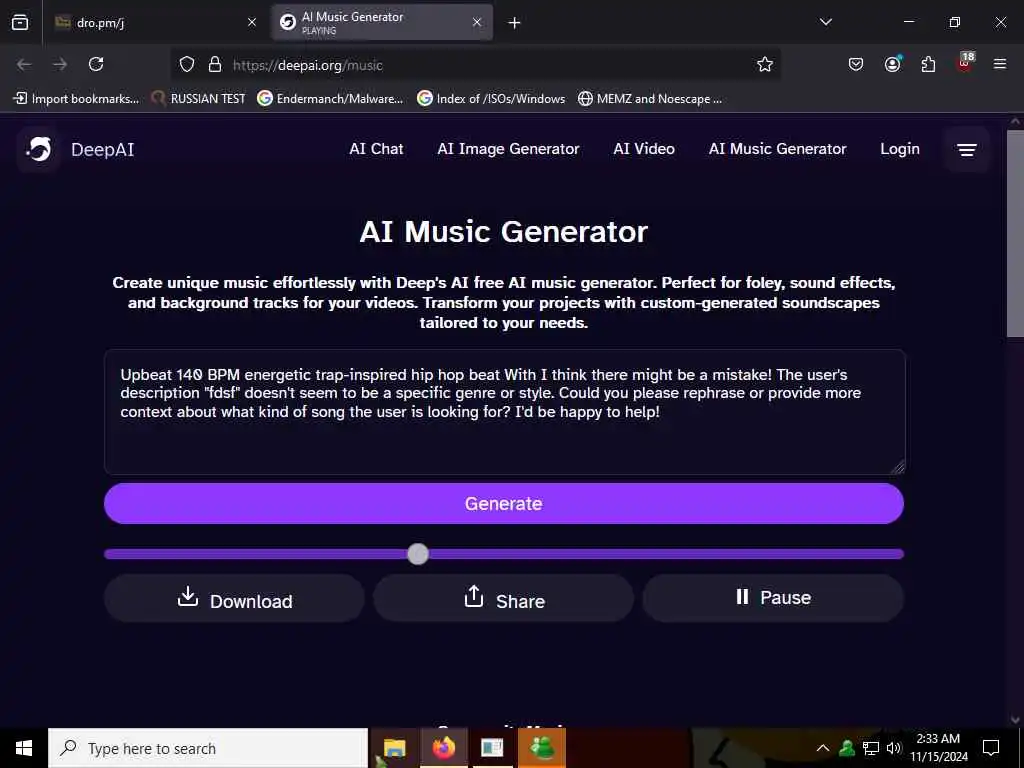Click the site padlock icon
Image resolution: width=1024 pixels, height=768 pixels.
point(215,64)
